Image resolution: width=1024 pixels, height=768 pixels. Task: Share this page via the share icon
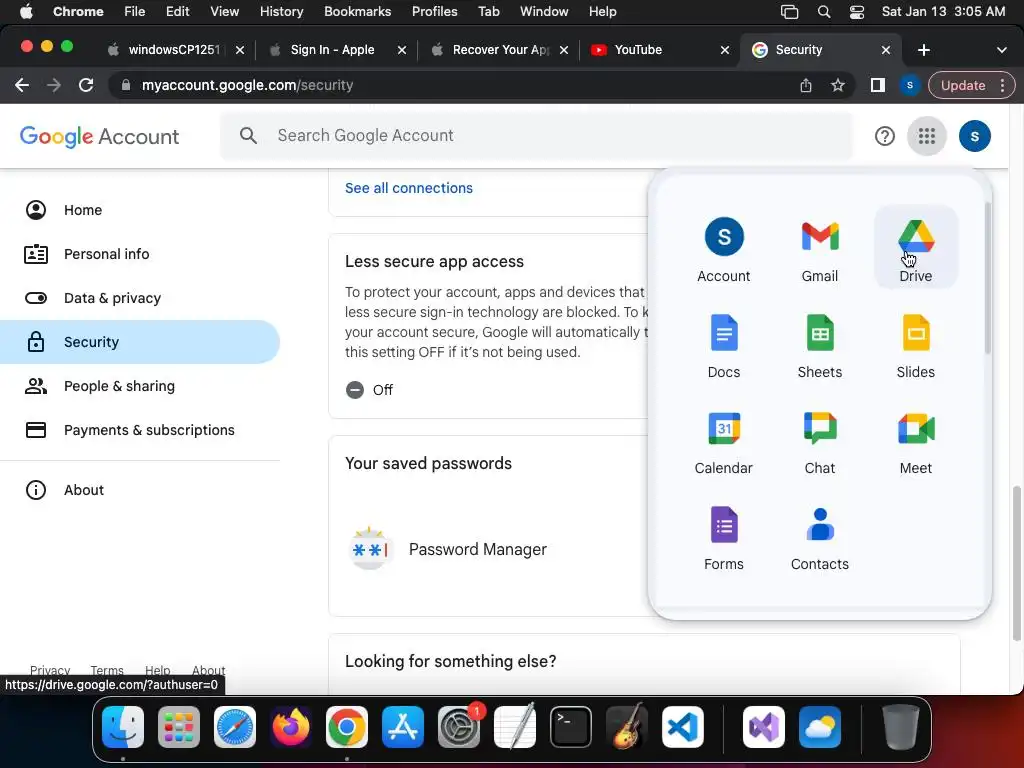pos(806,85)
